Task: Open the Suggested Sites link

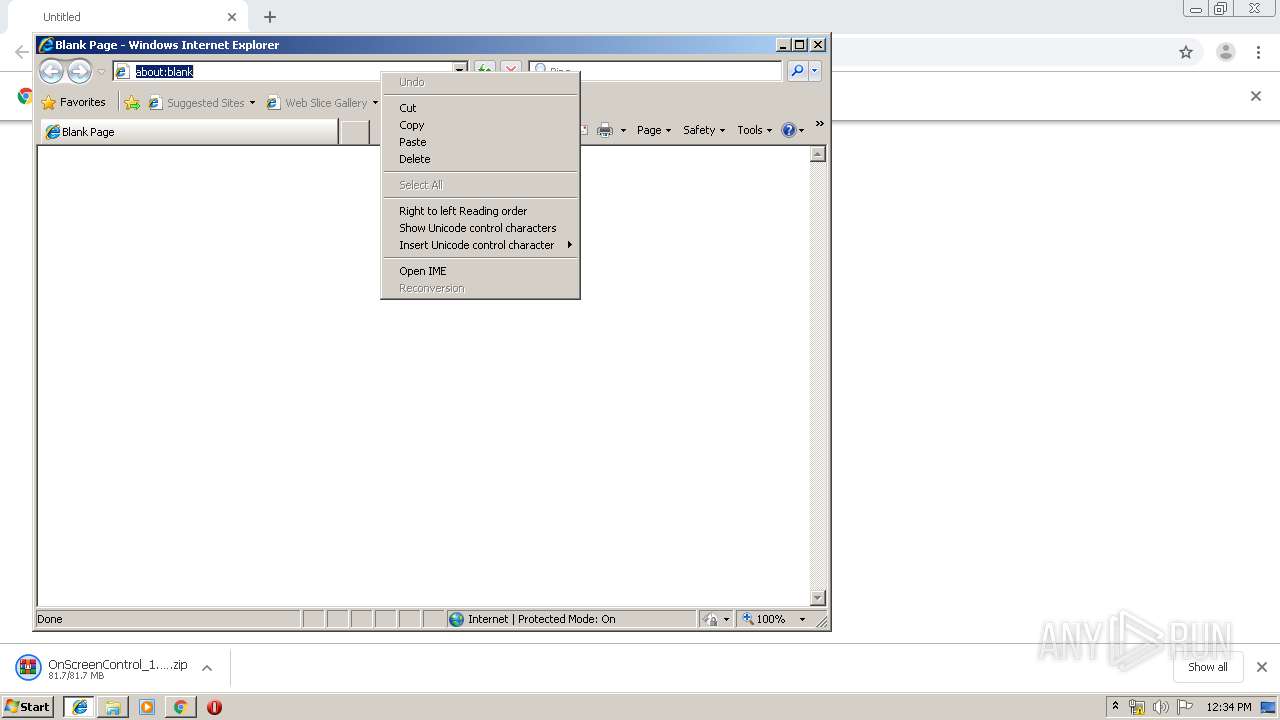Action: coord(201,102)
